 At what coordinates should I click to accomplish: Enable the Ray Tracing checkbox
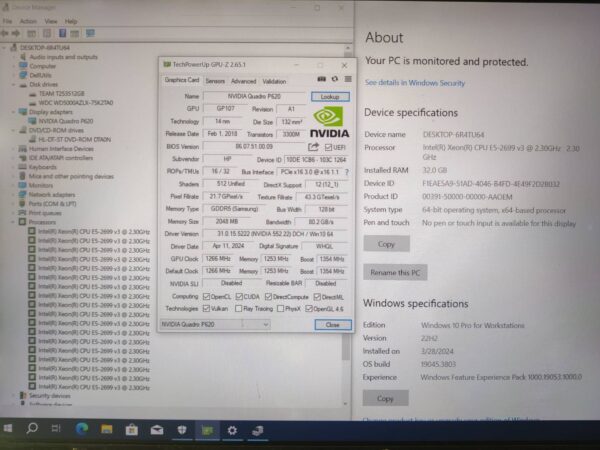click(x=239, y=308)
